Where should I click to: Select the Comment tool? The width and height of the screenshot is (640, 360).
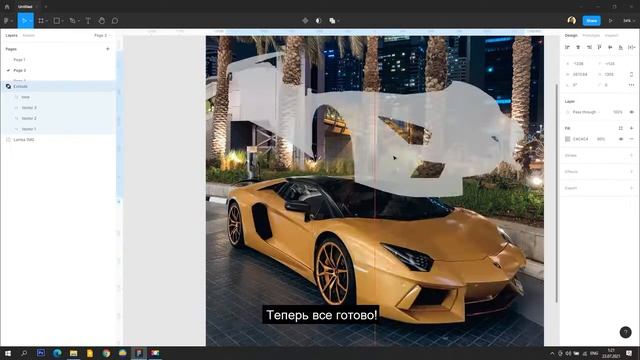(115, 20)
